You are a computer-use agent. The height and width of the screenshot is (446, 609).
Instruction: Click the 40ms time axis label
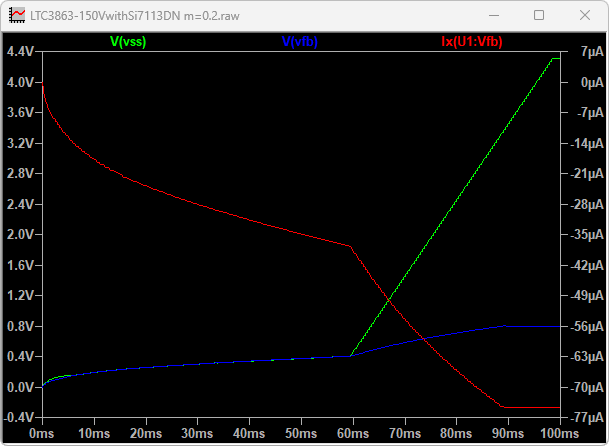pos(249,434)
